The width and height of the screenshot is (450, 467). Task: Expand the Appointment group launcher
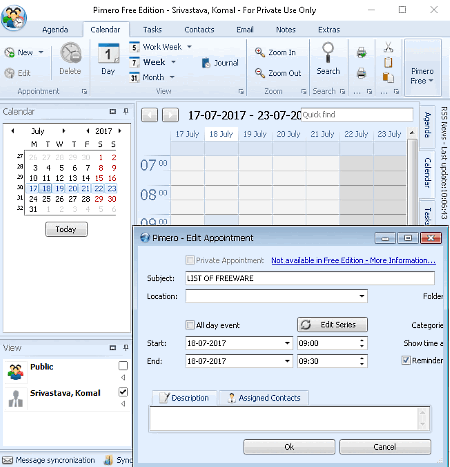coord(84,91)
